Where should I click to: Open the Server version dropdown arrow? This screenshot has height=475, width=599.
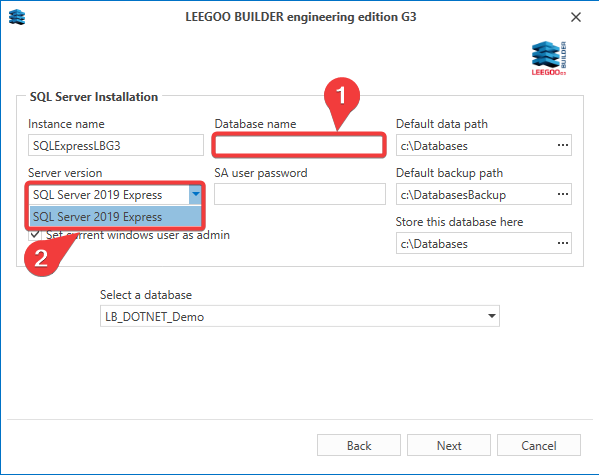195,195
